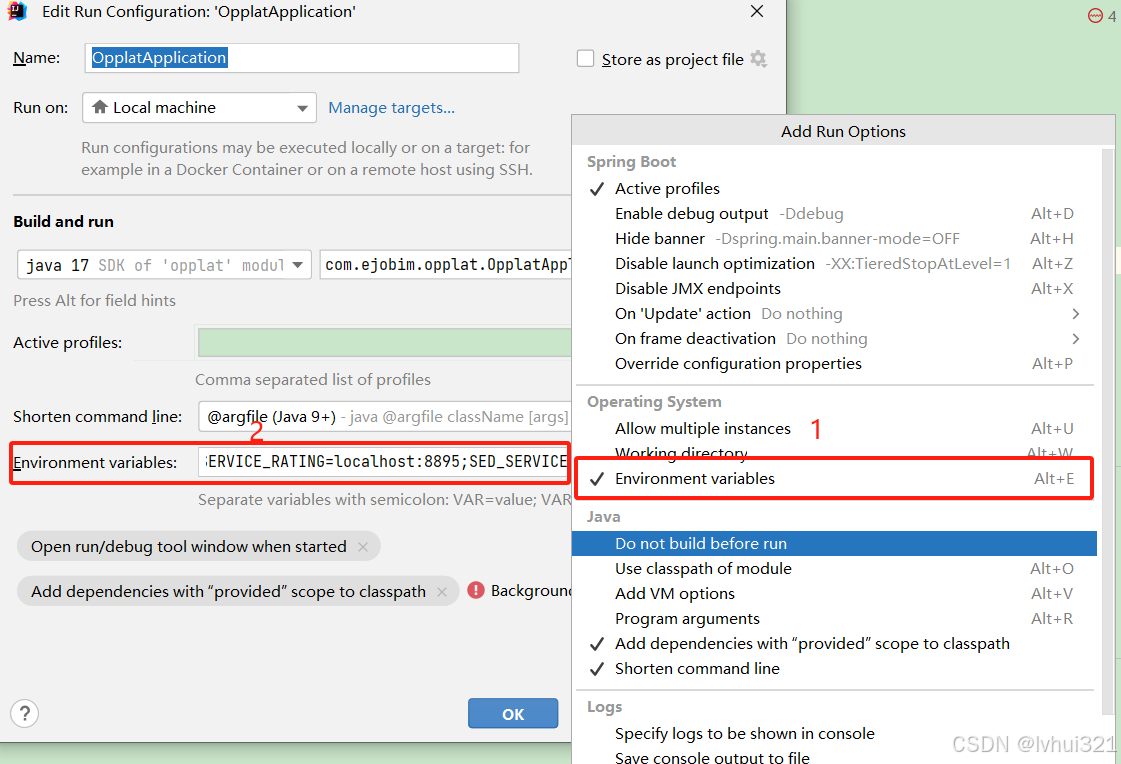Expand the On 'Update' action submenu
The height and width of the screenshot is (764, 1121).
coord(834,314)
